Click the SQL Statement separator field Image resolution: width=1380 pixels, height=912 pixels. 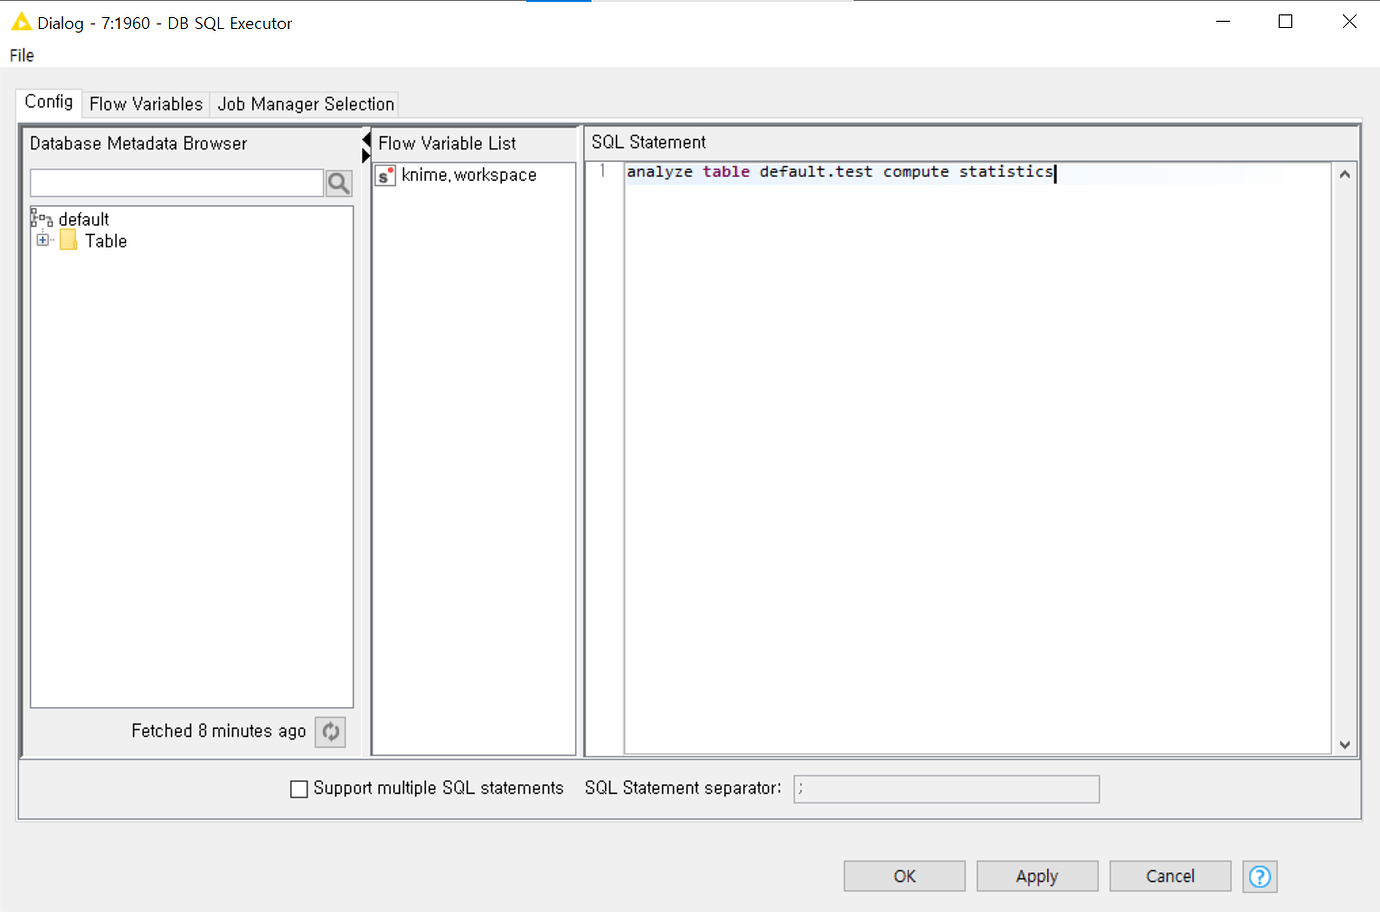[x=945, y=788]
